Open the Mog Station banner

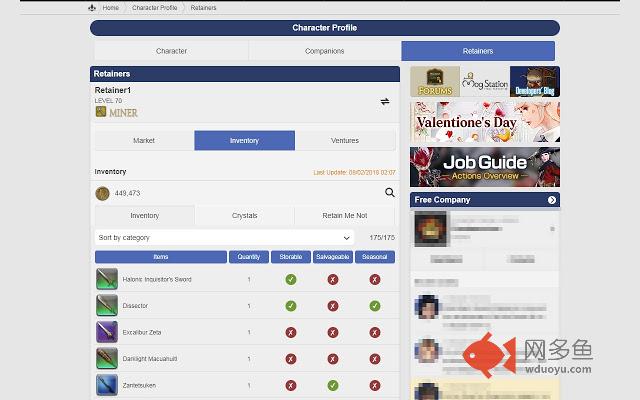[485, 82]
